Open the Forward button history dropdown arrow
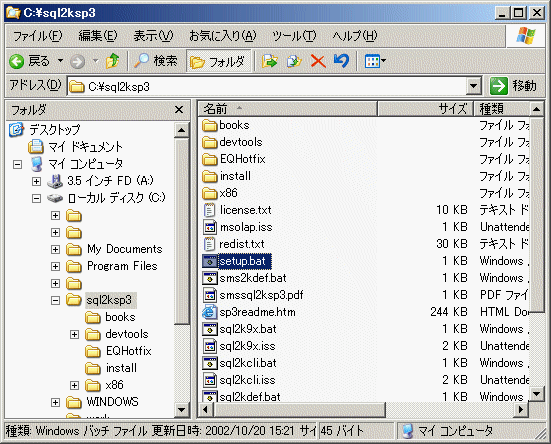 click(95, 61)
